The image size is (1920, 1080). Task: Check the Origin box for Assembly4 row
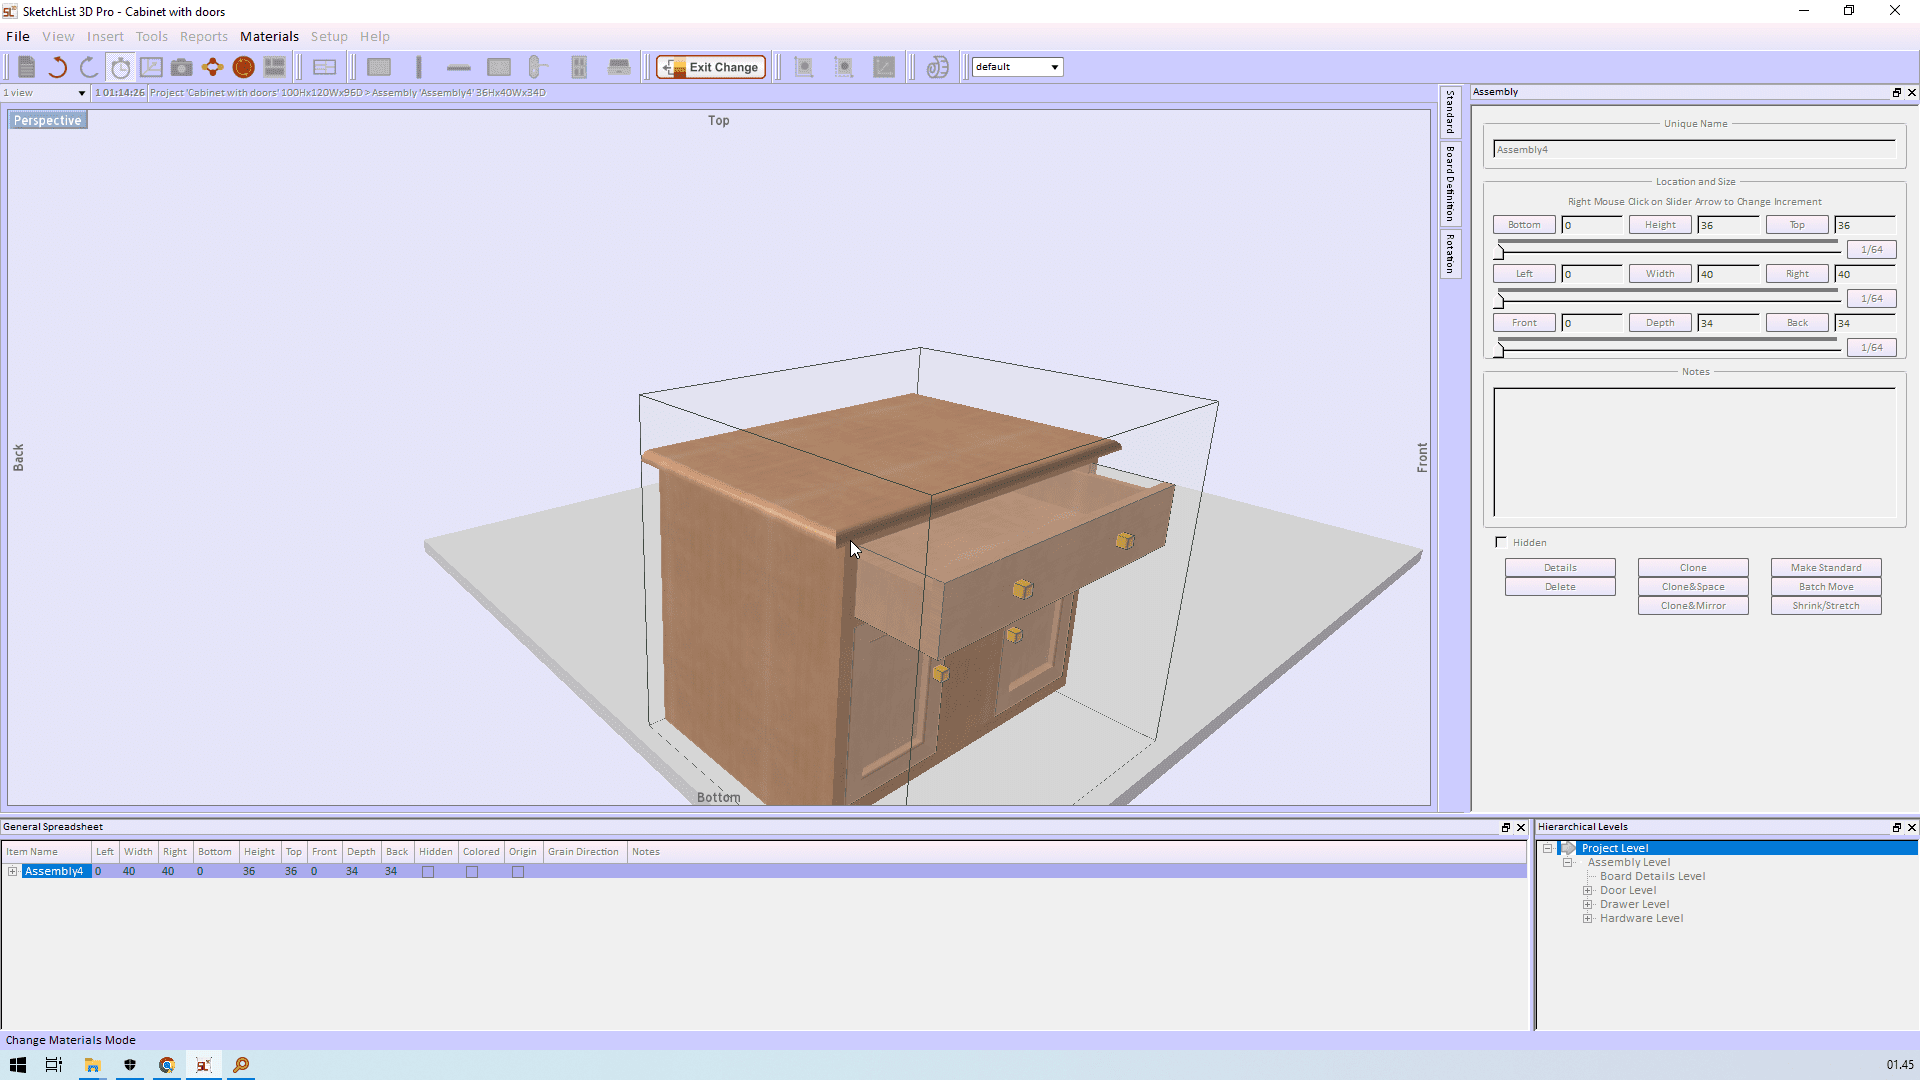tap(518, 872)
